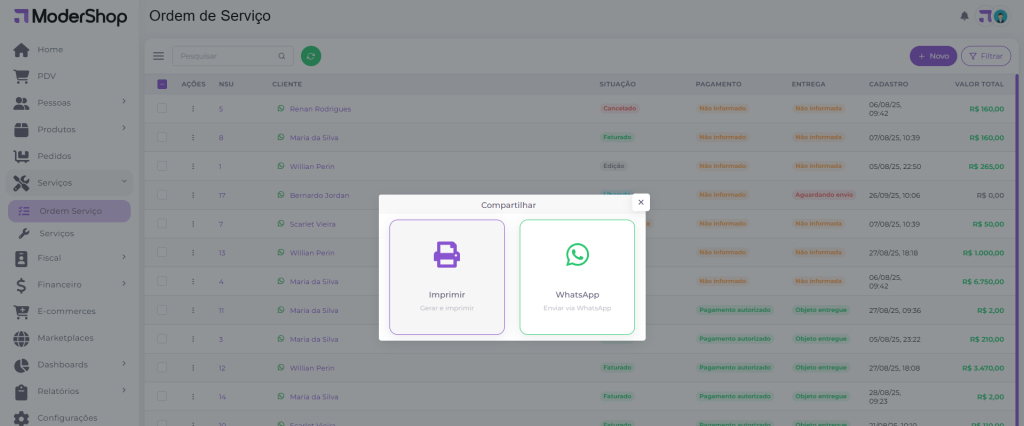Viewport: 1024px width, 426px height.
Task: Open actions menu for order 8
Action: (x=194, y=137)
